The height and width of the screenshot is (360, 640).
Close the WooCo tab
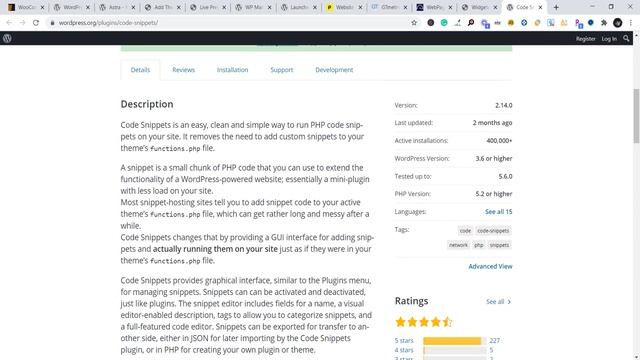[42, 7]
